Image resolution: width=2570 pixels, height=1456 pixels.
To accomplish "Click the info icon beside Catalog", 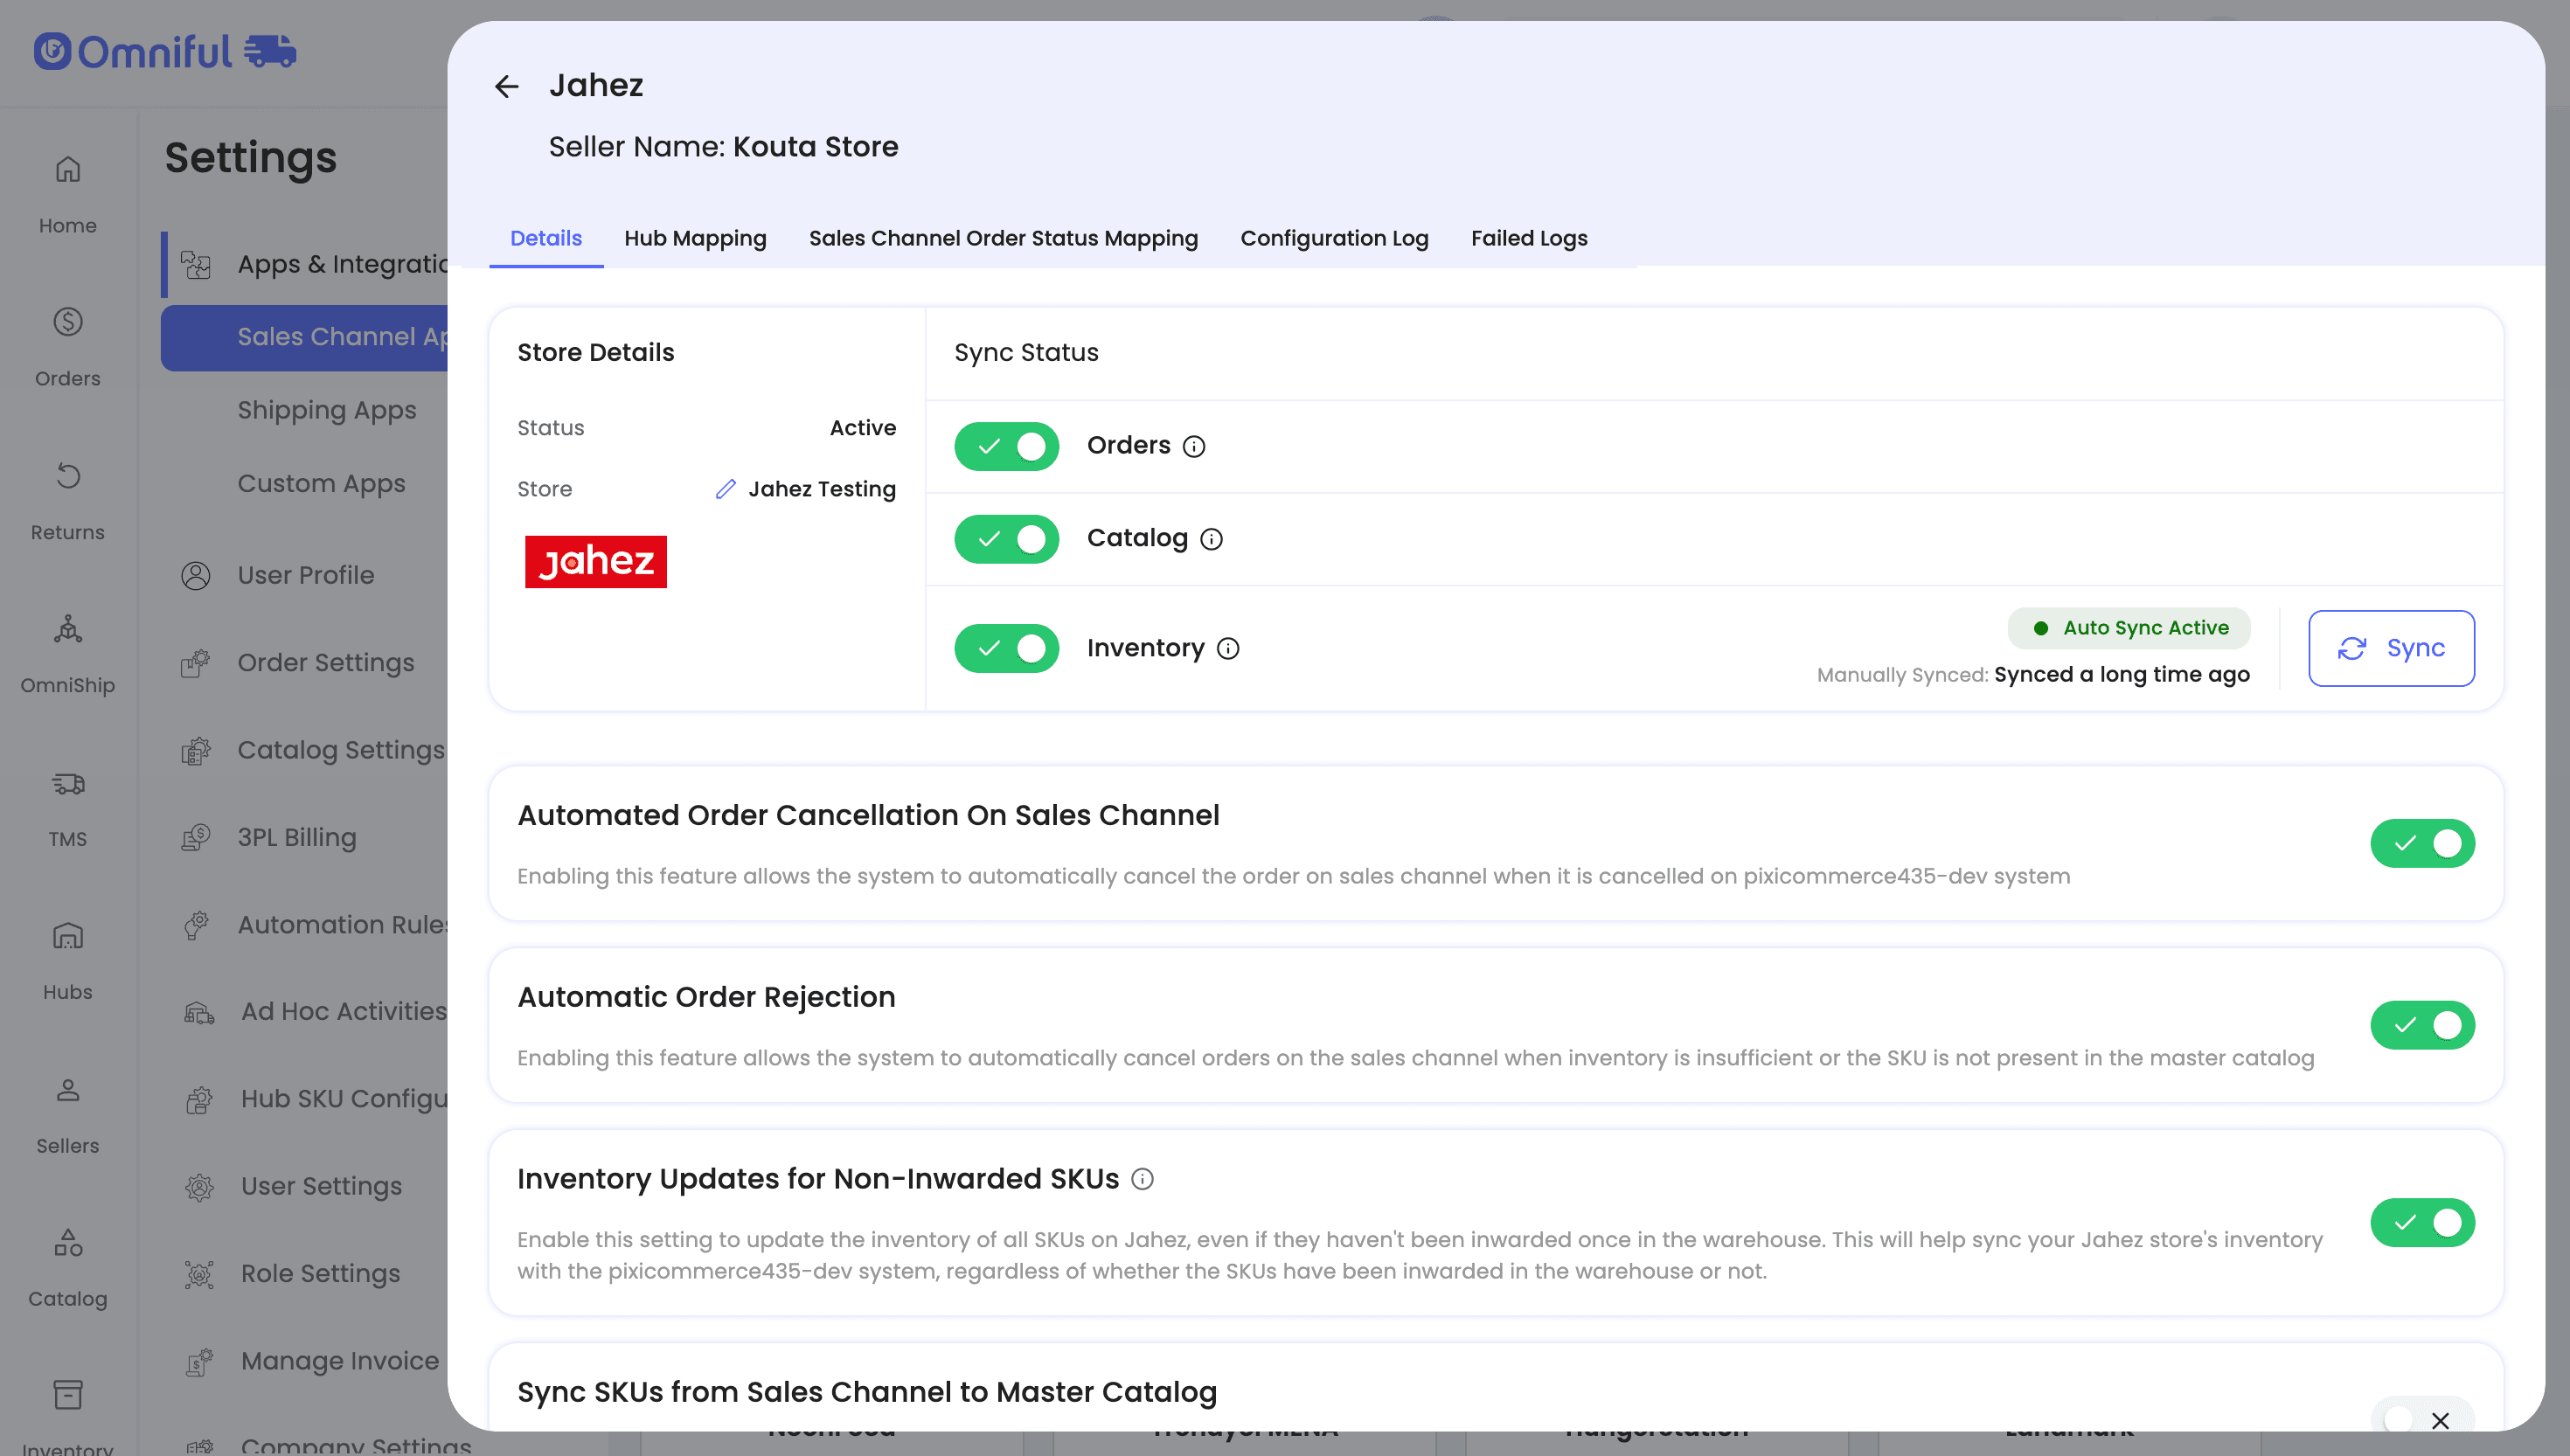I will 1211,539.
